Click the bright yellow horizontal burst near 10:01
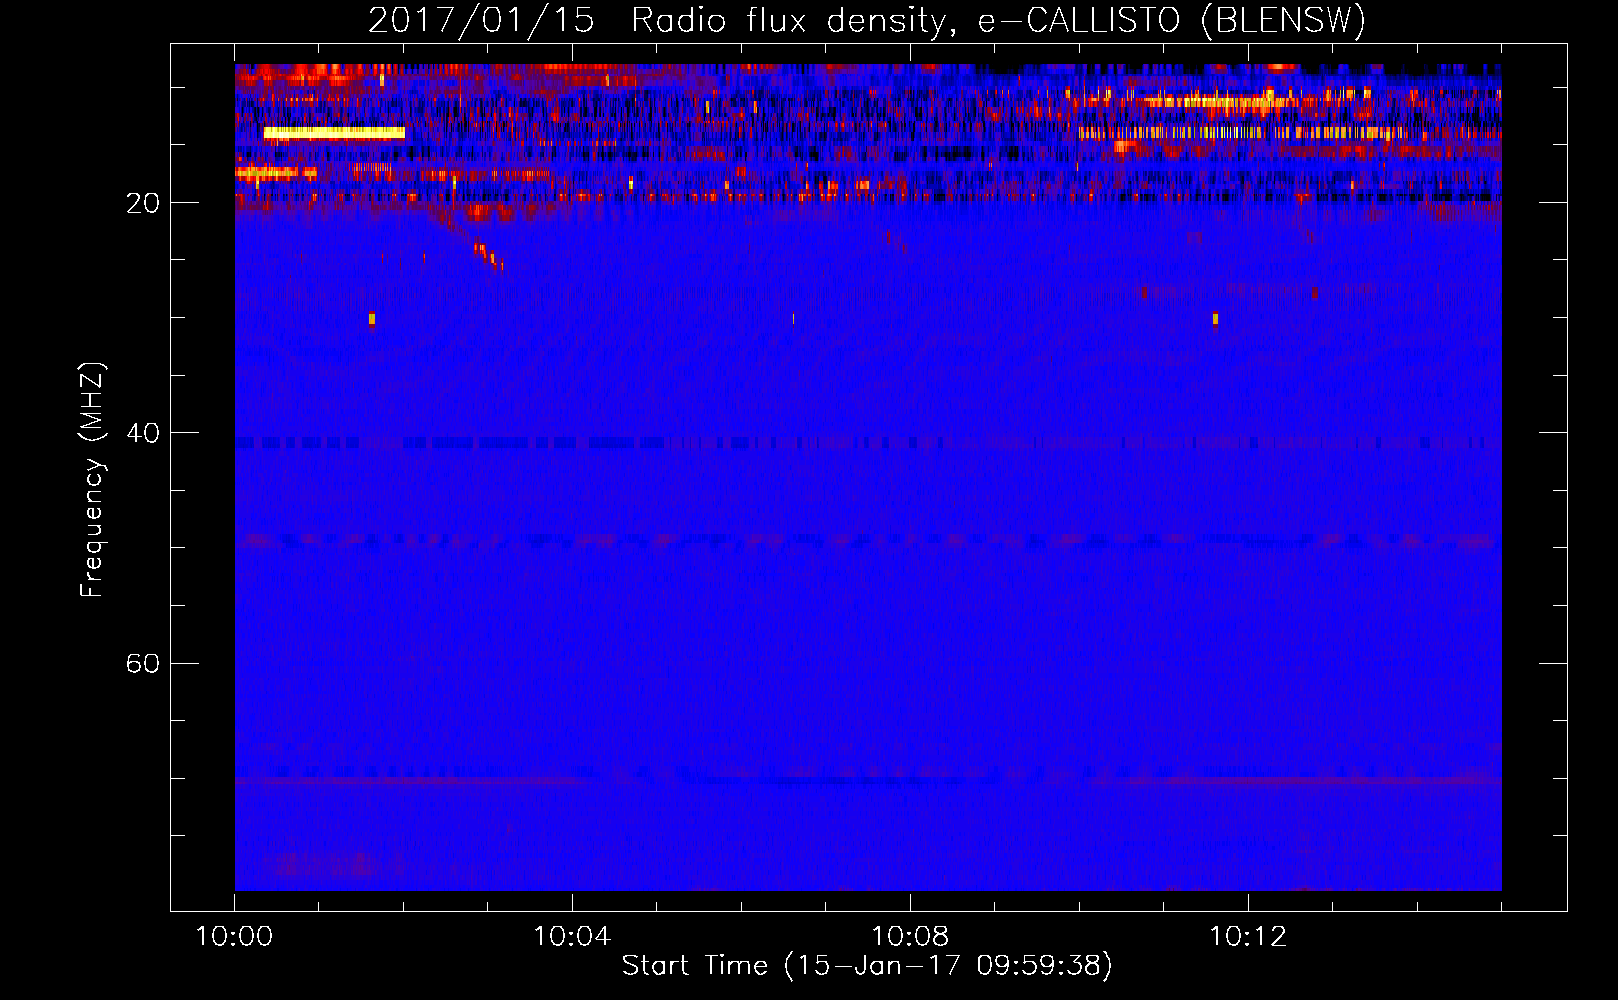The height and width of the screenshot is (1000, 1618). tap(334, 132)
